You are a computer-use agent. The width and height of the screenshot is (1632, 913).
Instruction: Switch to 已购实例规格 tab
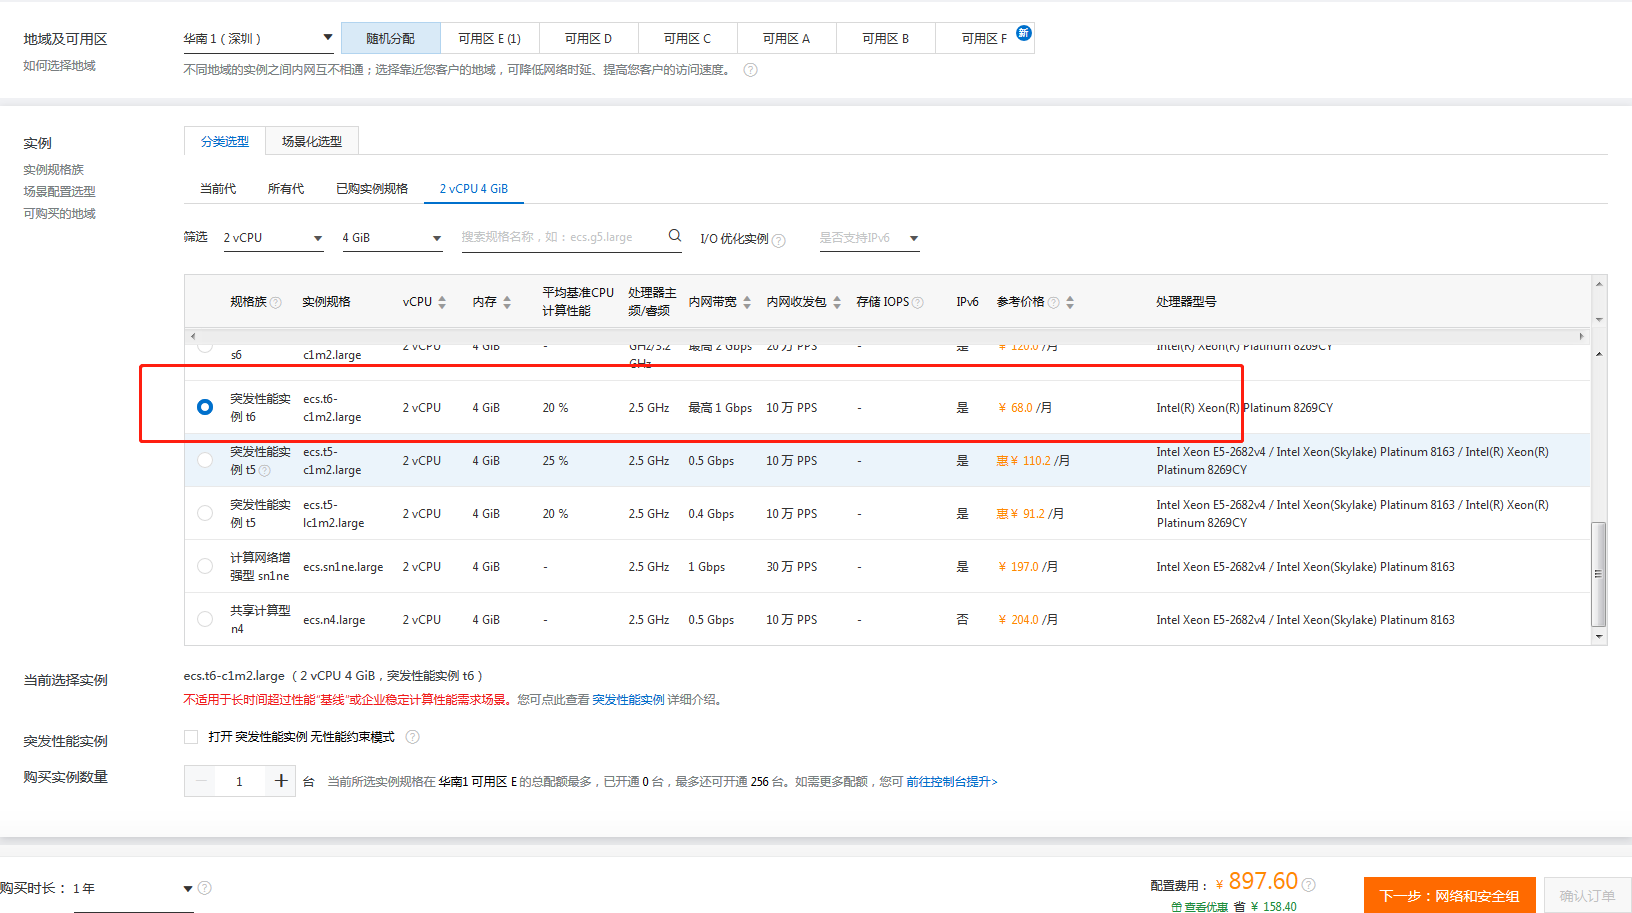[372, 188]
